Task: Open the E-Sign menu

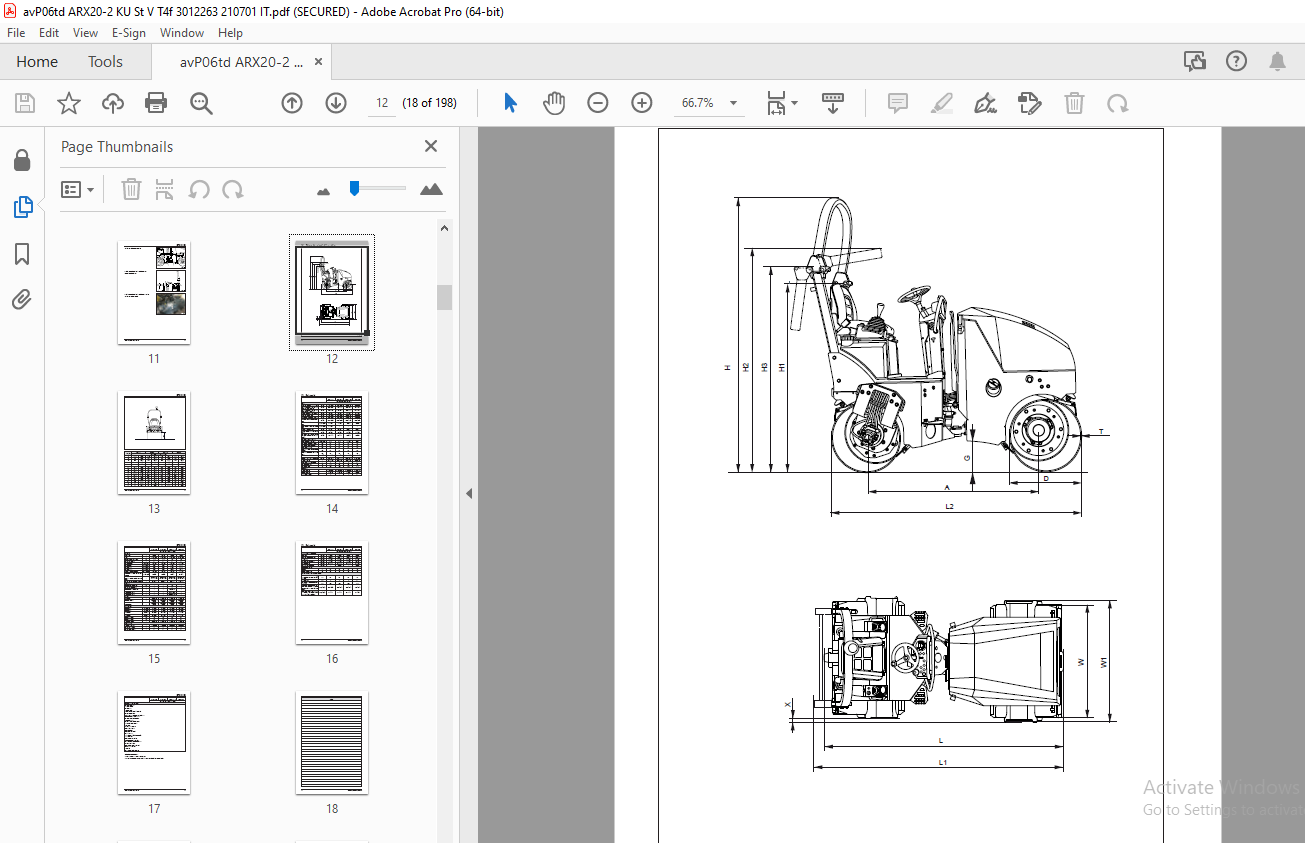Action: (129, 33)
